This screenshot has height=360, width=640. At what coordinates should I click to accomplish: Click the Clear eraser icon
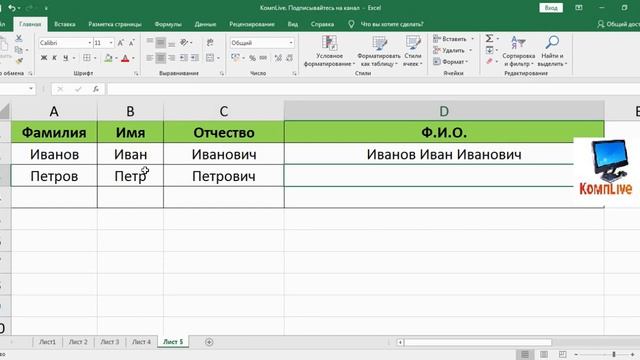click(x=489, y=61)
